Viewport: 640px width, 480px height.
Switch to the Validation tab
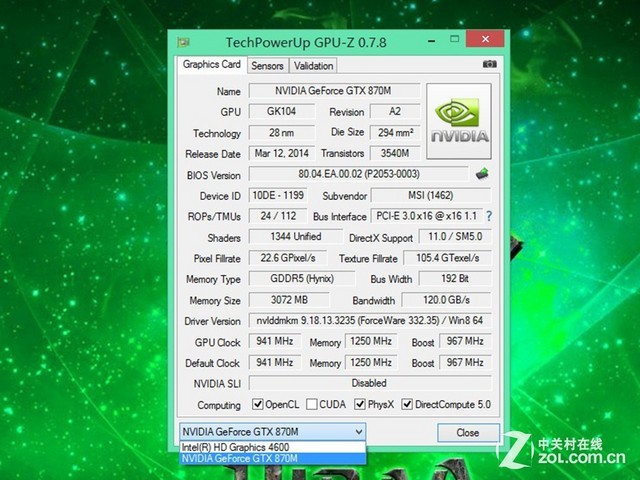313,66
